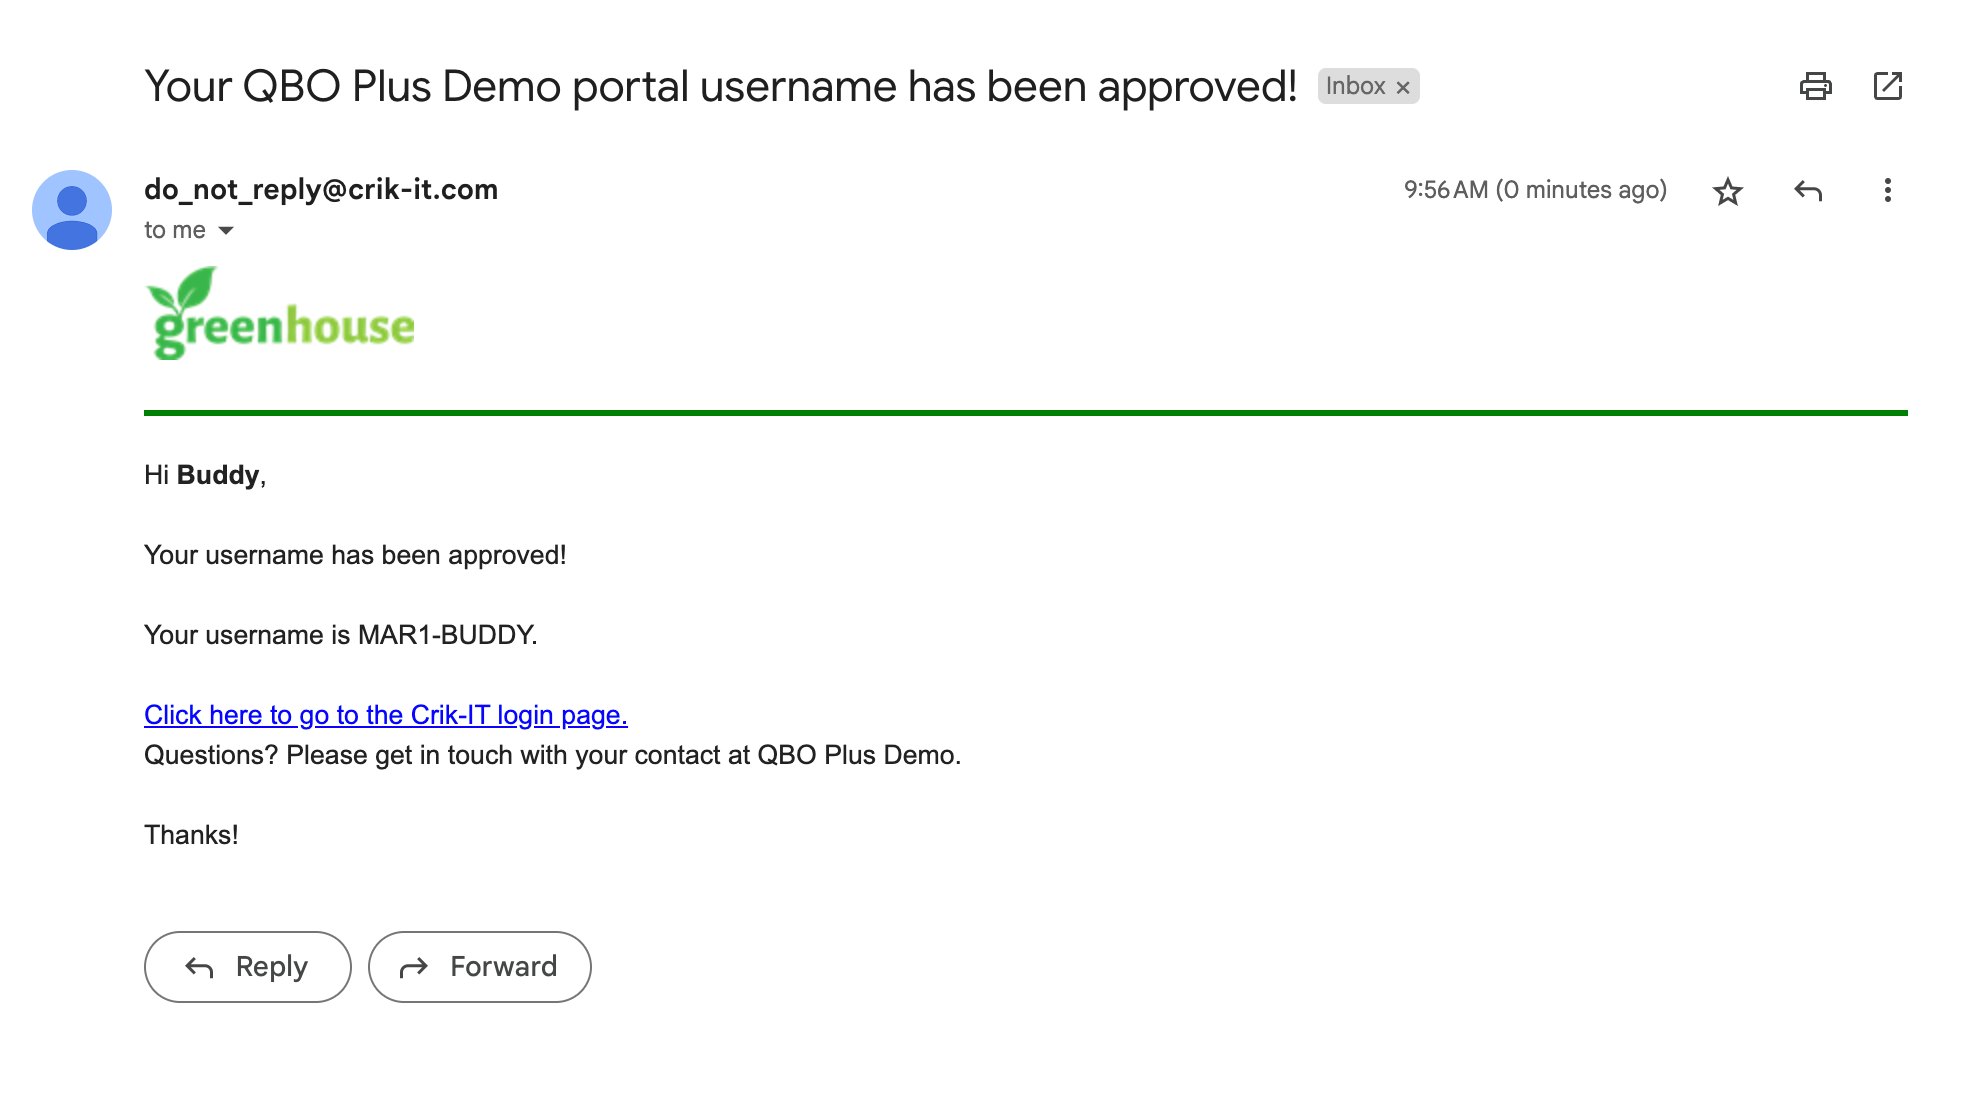Click the "to me" recipient text

[175, 231]
